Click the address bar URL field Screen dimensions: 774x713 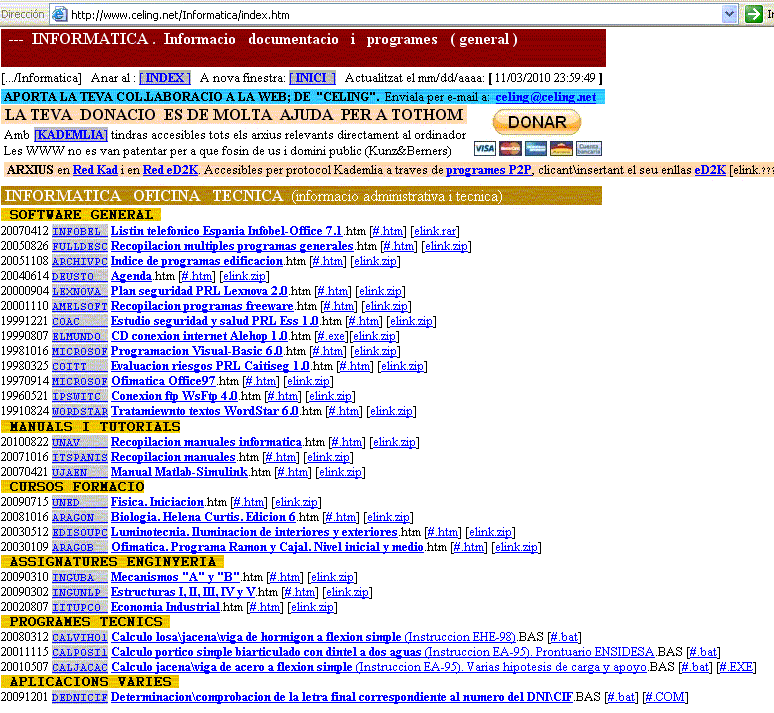[395, 14]
